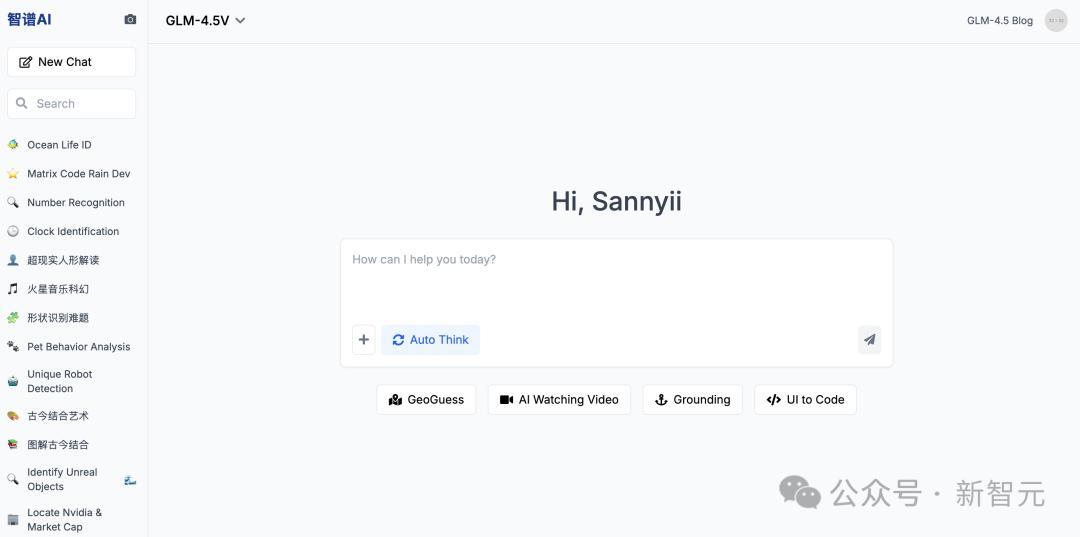This screenshot has width=1080, height=537.
Task: Click the magnifier icon in Search box
Action: [x=22, y=103]
